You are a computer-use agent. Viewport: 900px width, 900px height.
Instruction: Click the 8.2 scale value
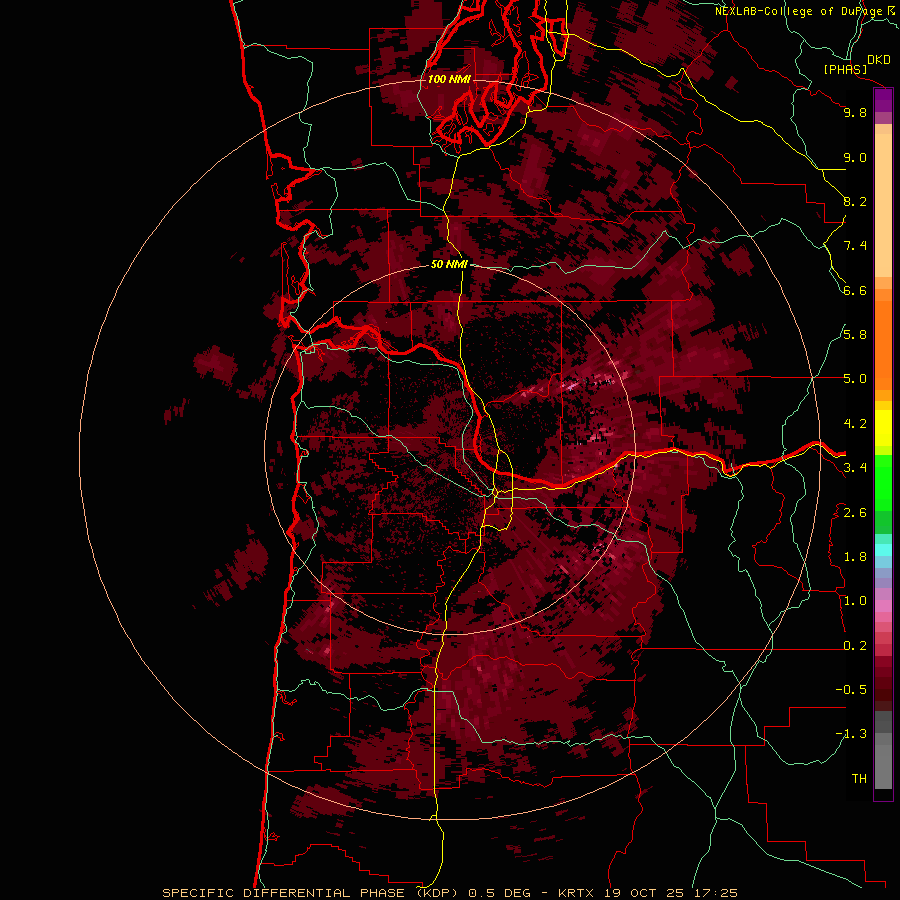tap(855, 201)
